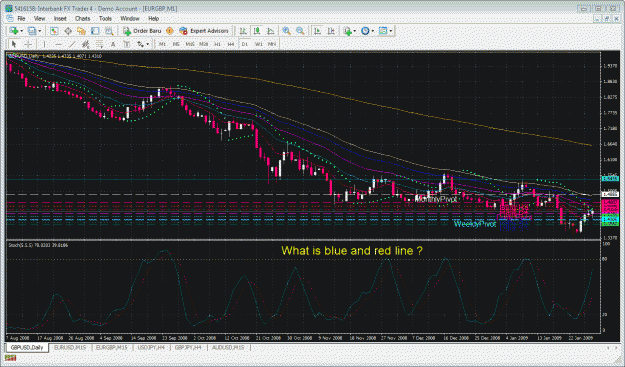Switch to bar chart display

(x=243, y=31)
